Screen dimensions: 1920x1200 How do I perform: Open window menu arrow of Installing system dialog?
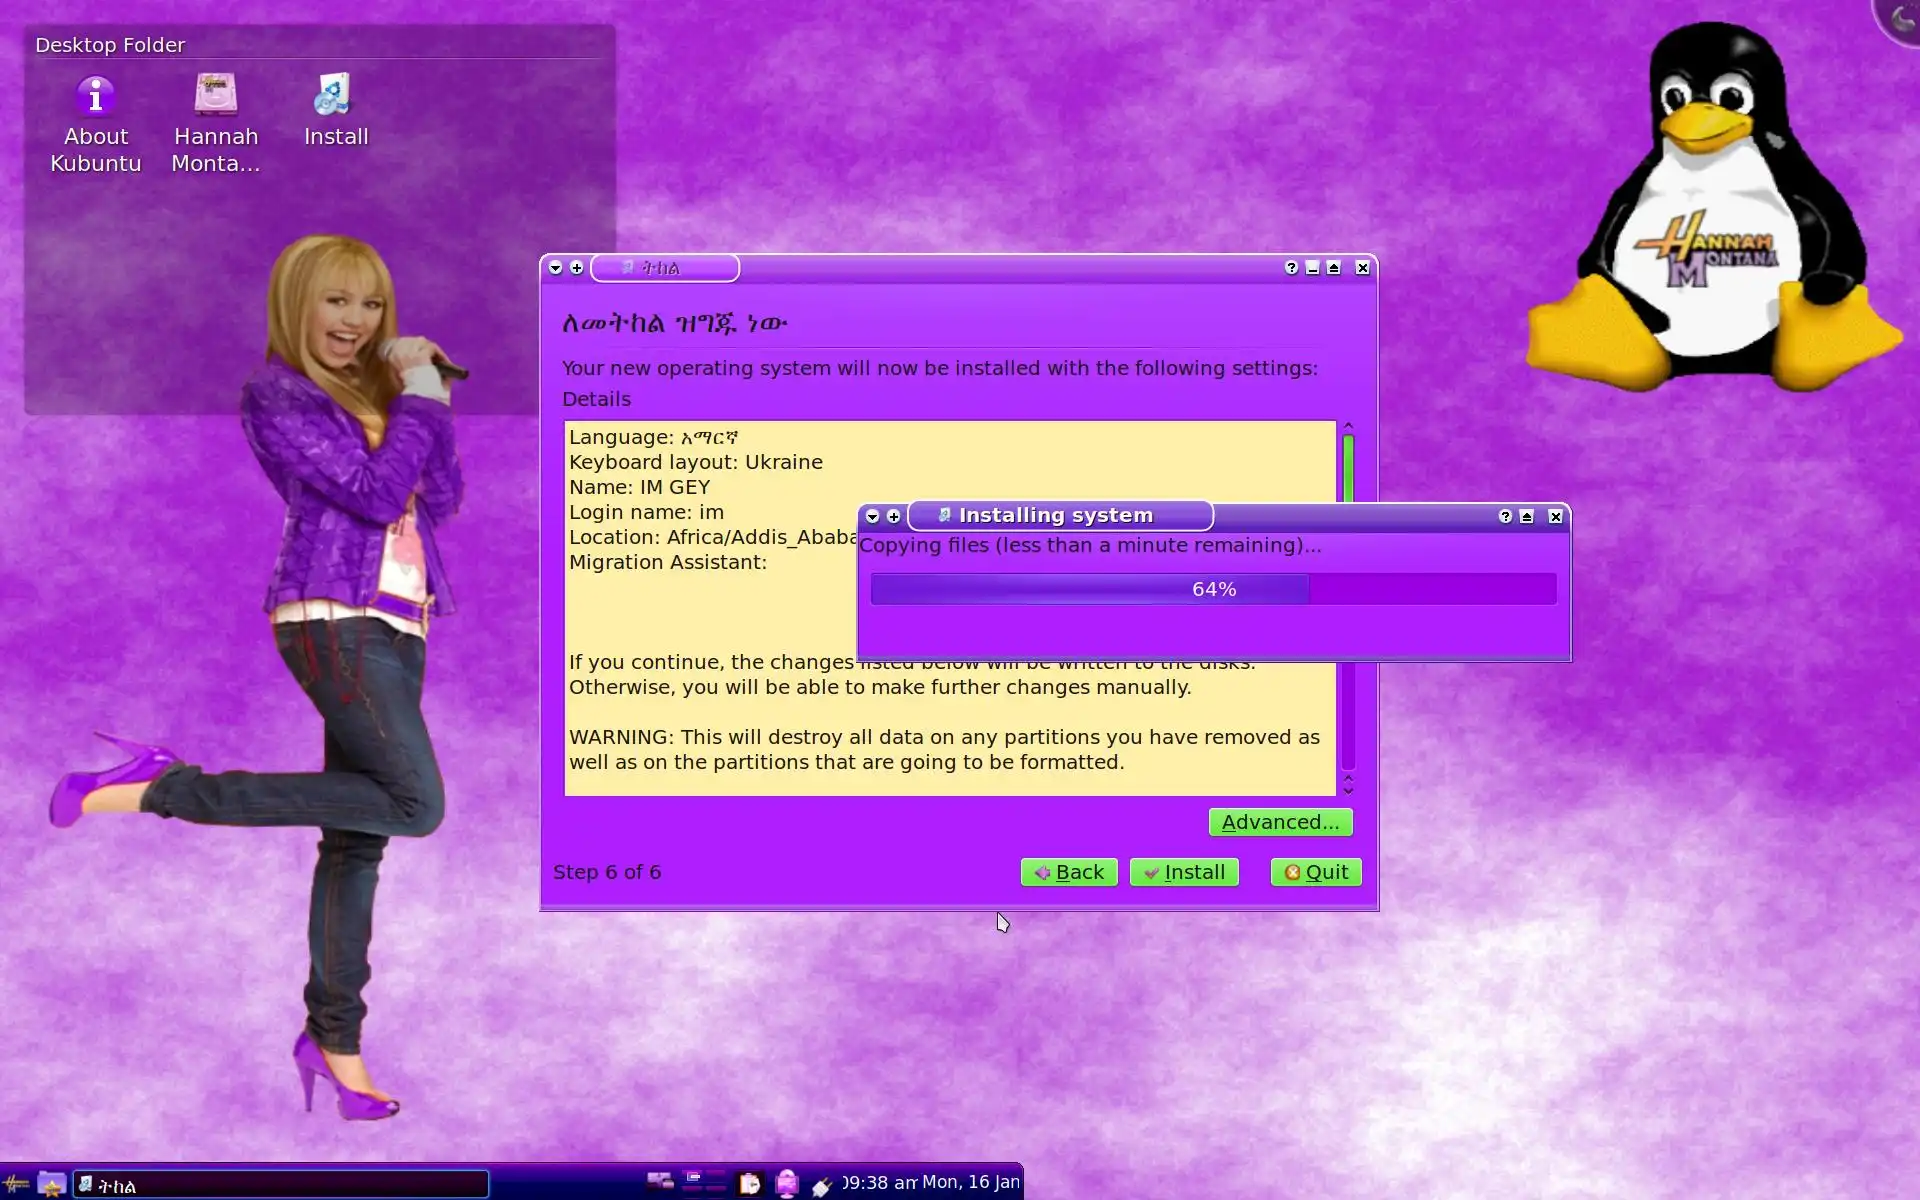(873, 517)
